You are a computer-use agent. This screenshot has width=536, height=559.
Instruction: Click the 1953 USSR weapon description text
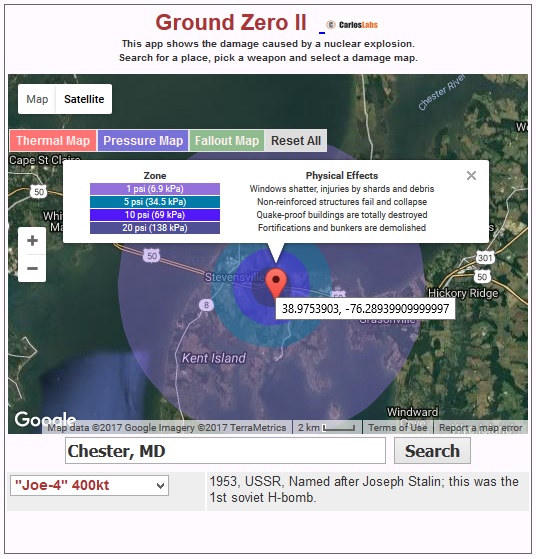[364, 489]
